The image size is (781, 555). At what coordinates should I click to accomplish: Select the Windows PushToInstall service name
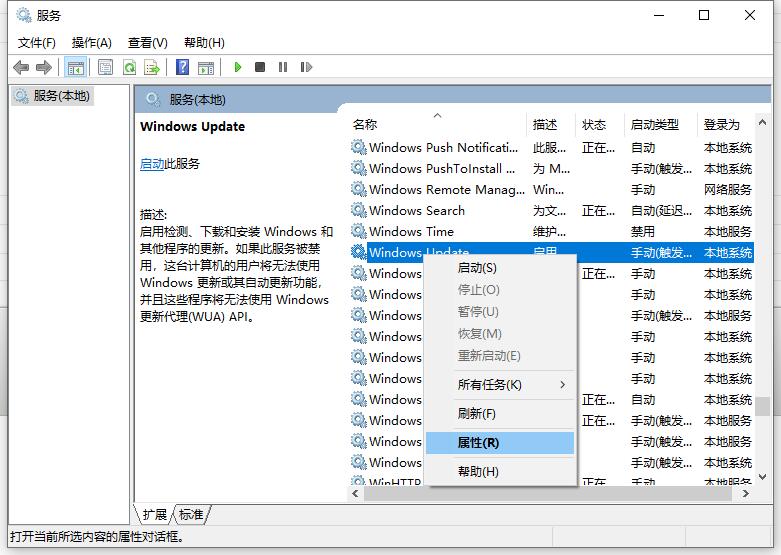tap(442, 168)
